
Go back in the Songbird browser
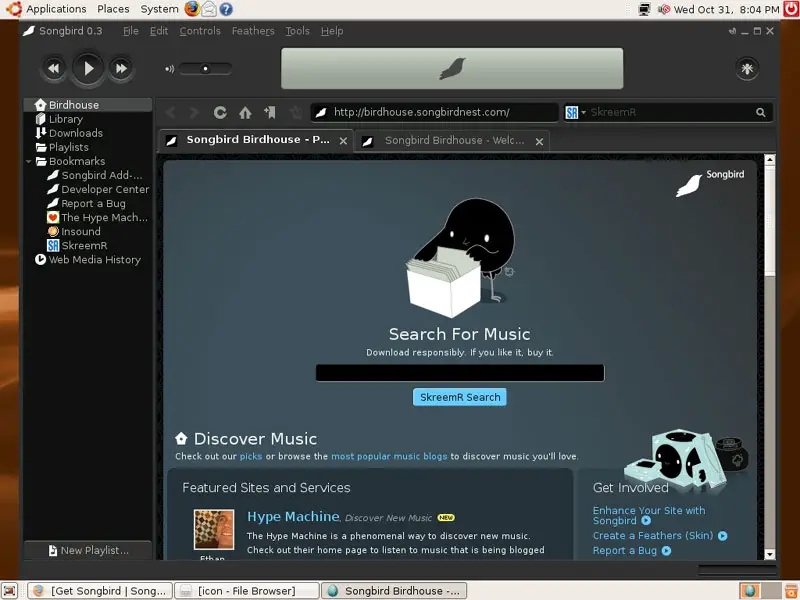(x=171, y=112)
